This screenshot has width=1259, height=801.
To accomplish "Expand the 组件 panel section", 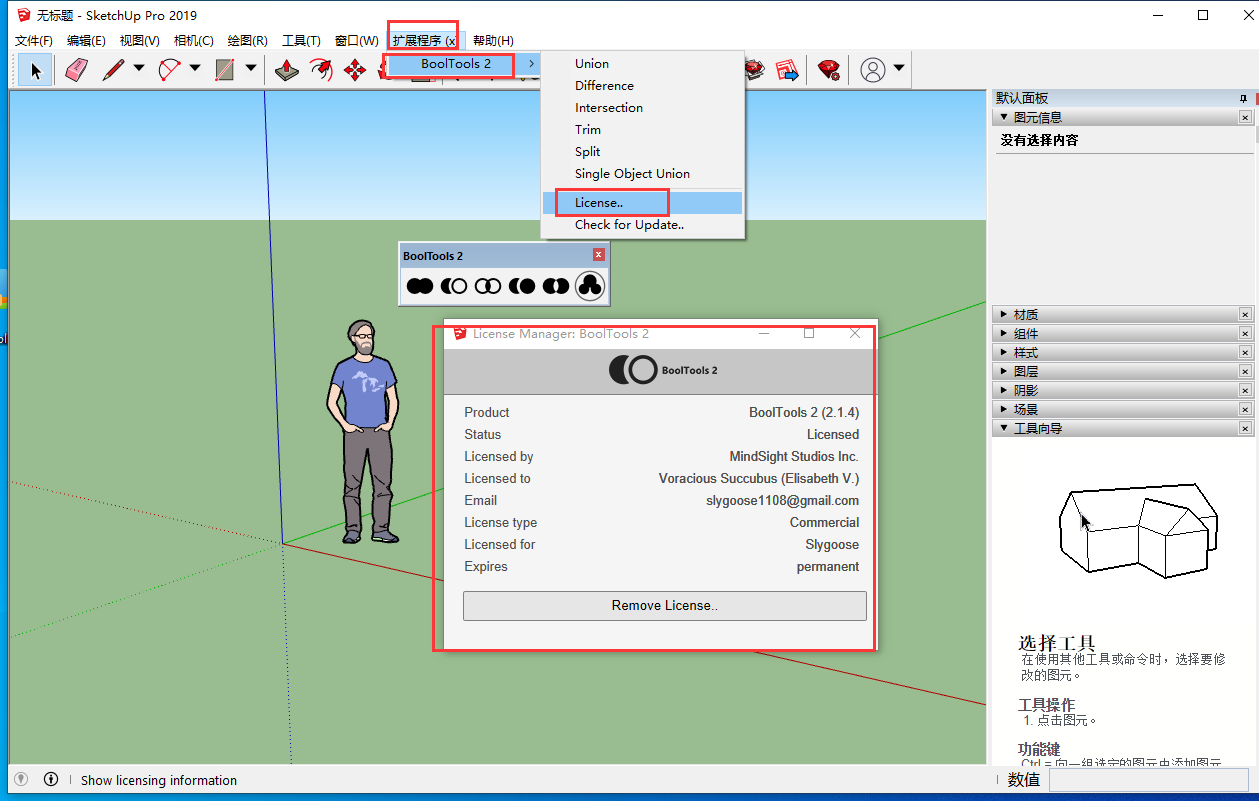I will pyautogui.click(x=1004, y=333).
